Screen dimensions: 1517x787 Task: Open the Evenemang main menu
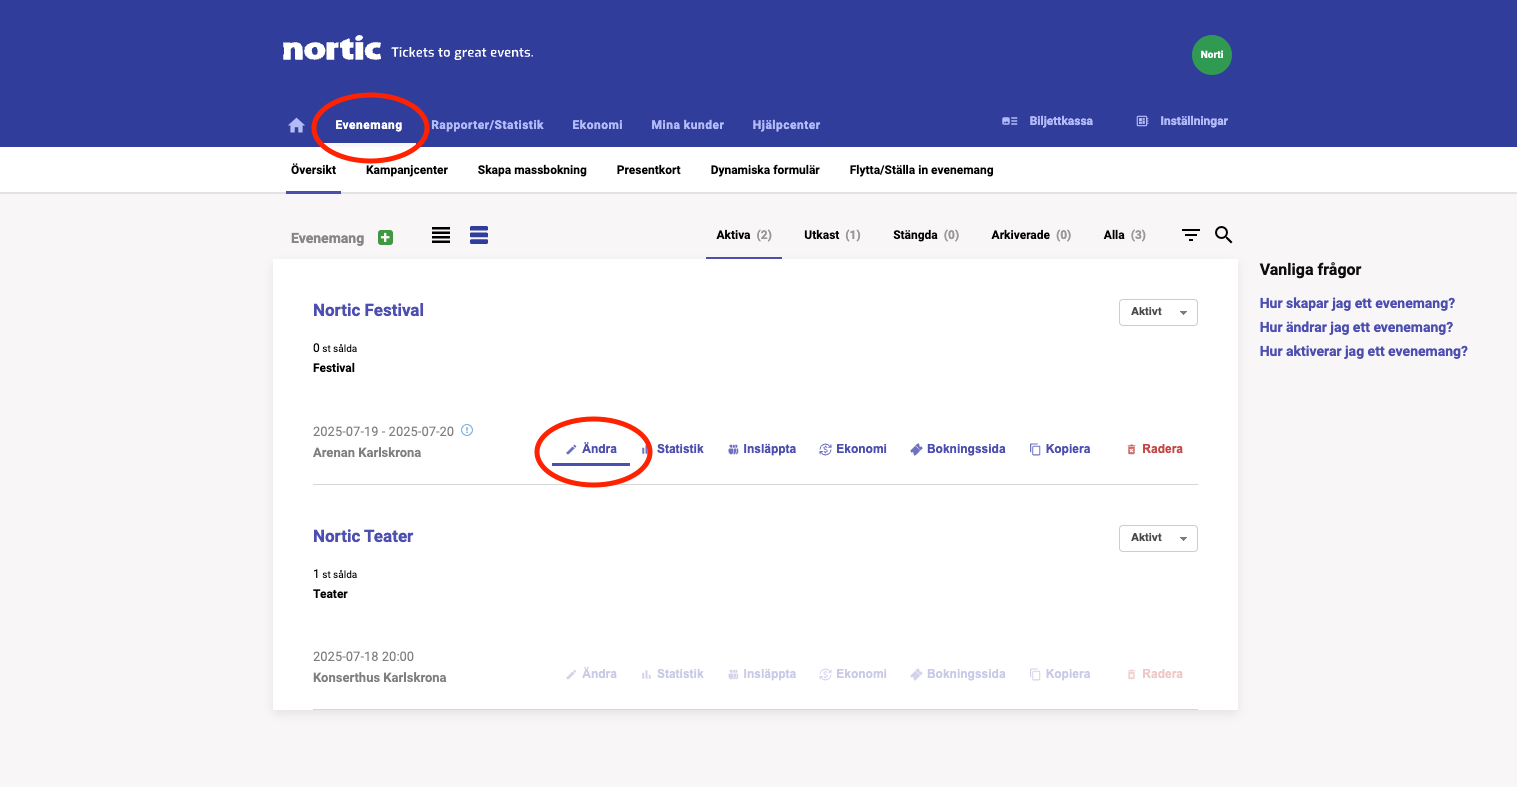tap(369, 125)
